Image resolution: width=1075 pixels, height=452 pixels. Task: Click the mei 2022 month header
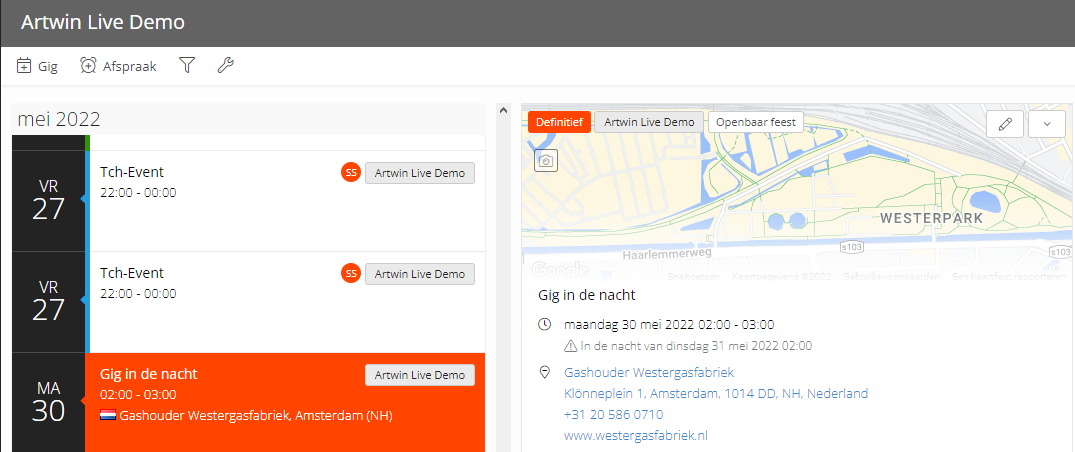point(59,119)
